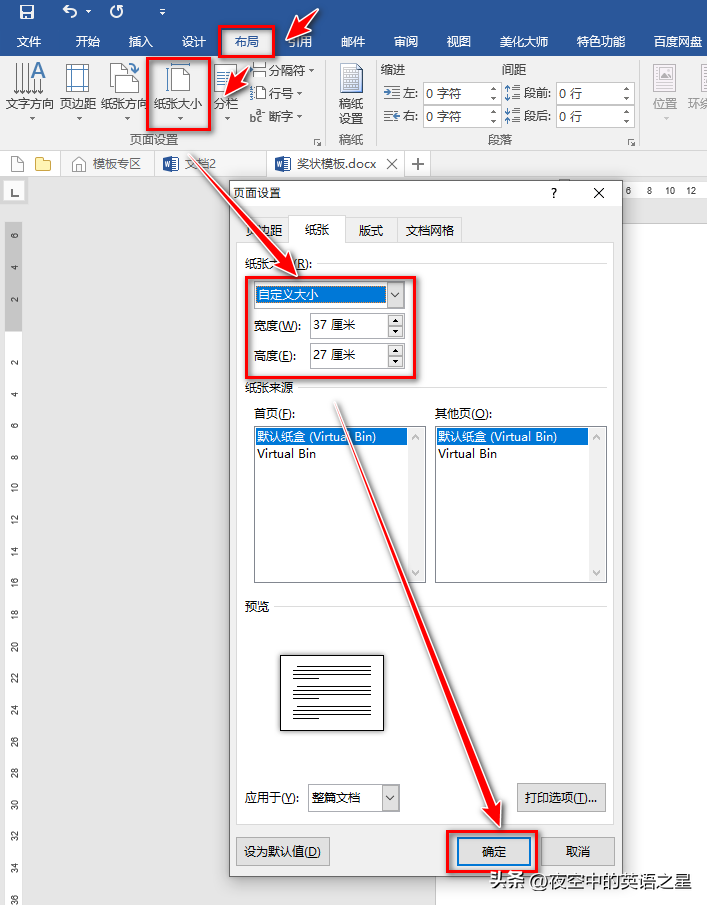Click the page preview thumbnail

point(332,693)
